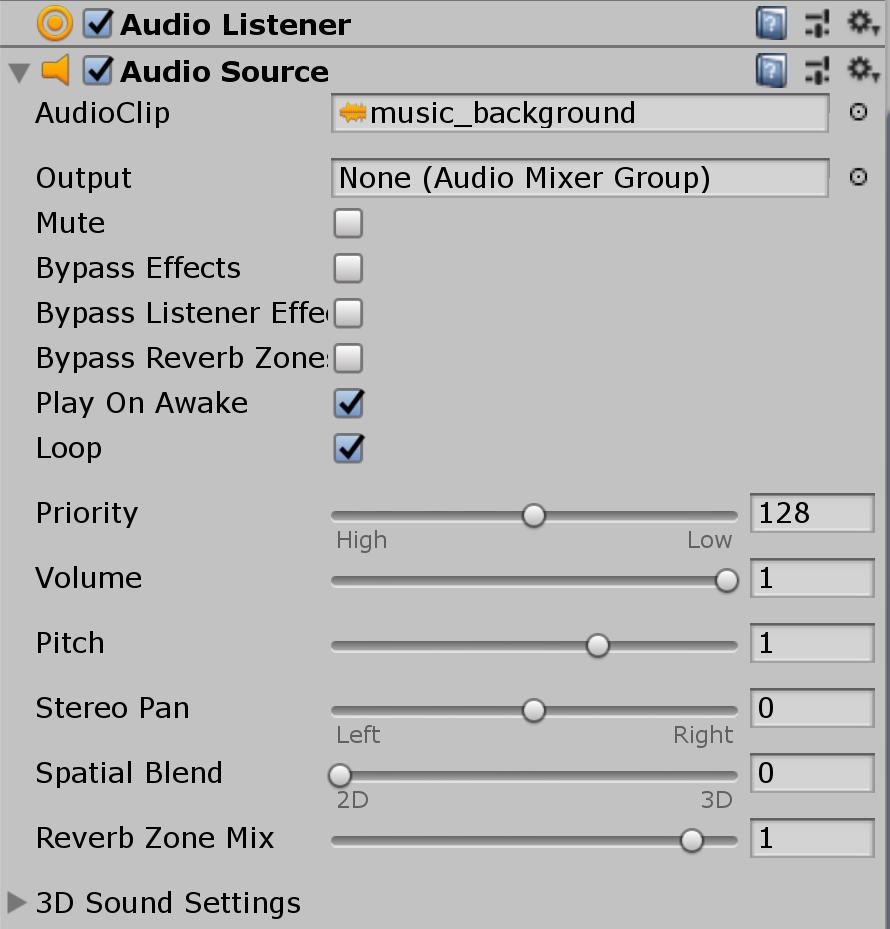
Task: Click the Priority slider handle
Action: [x=534, y=515]
